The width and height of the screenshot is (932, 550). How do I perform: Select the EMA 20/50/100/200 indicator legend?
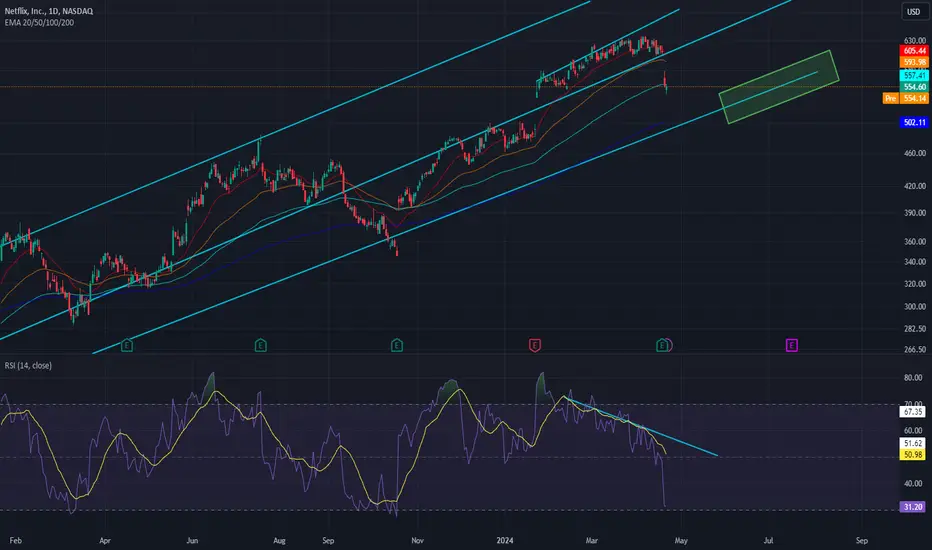point(39,23)
